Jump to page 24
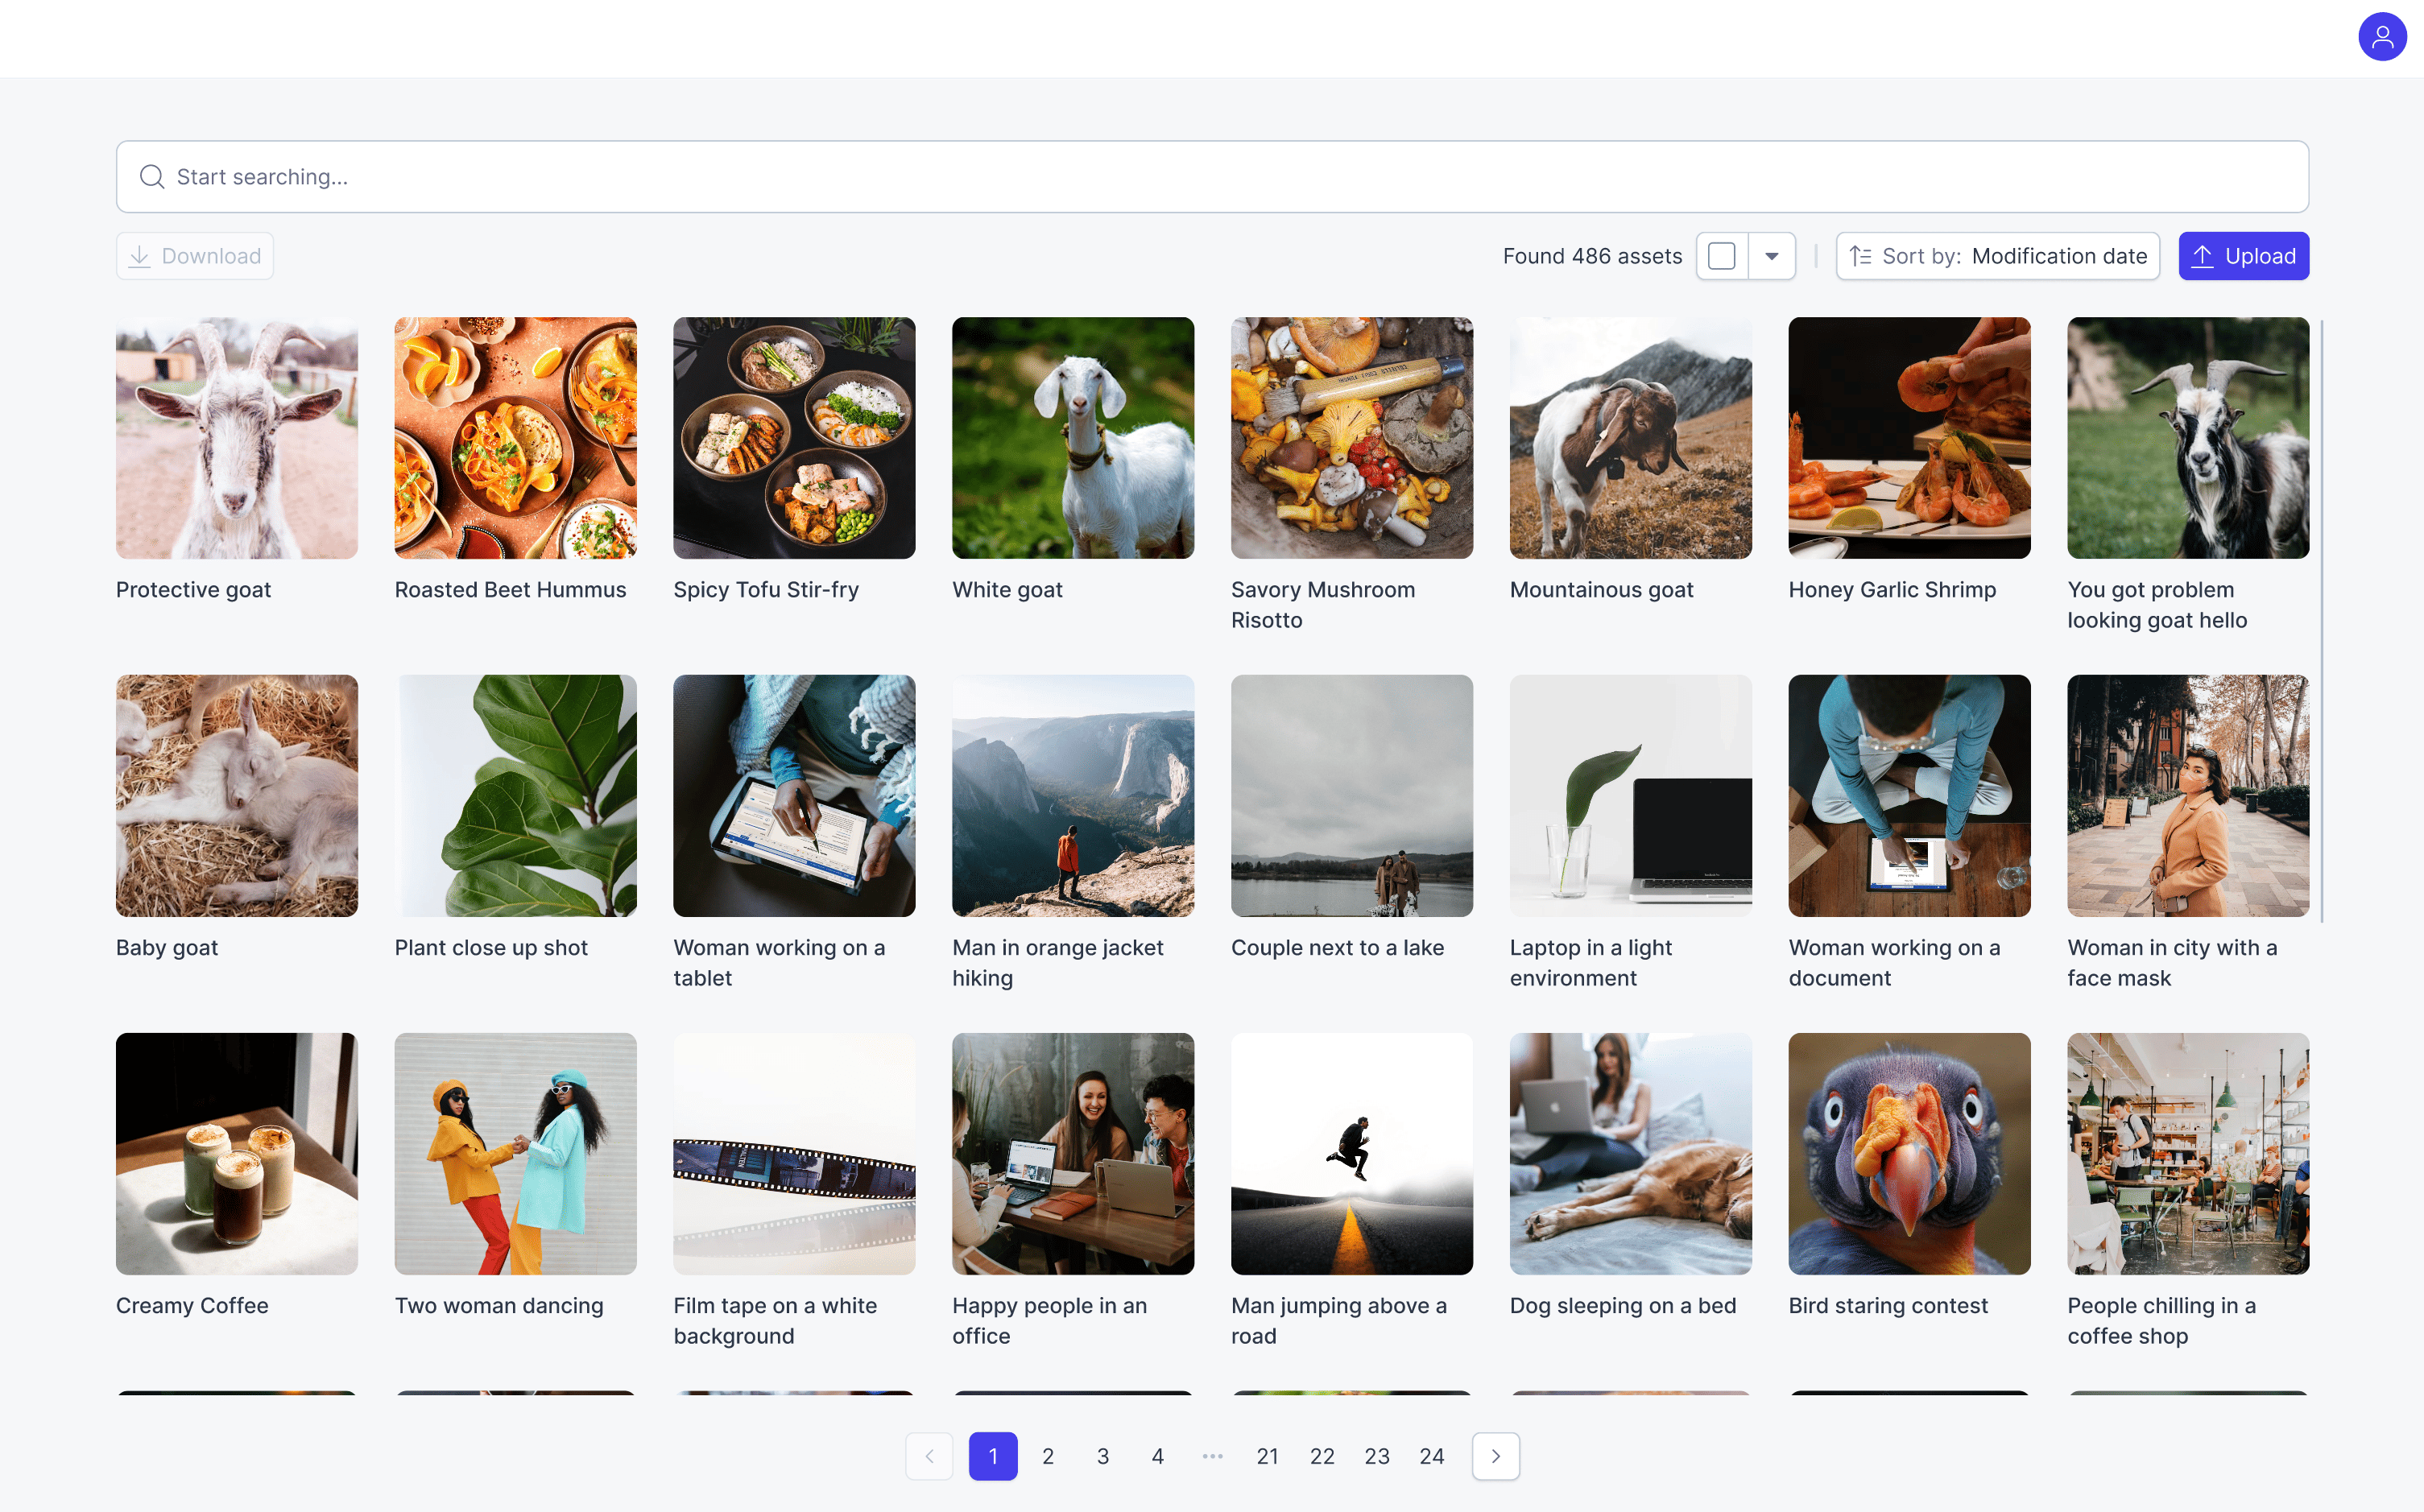This screenshot has height=1512, width=2424. coord(1431,1456)
